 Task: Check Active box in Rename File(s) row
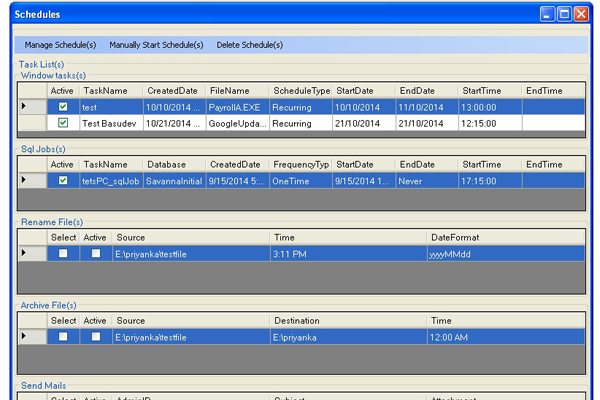(96, 253)
